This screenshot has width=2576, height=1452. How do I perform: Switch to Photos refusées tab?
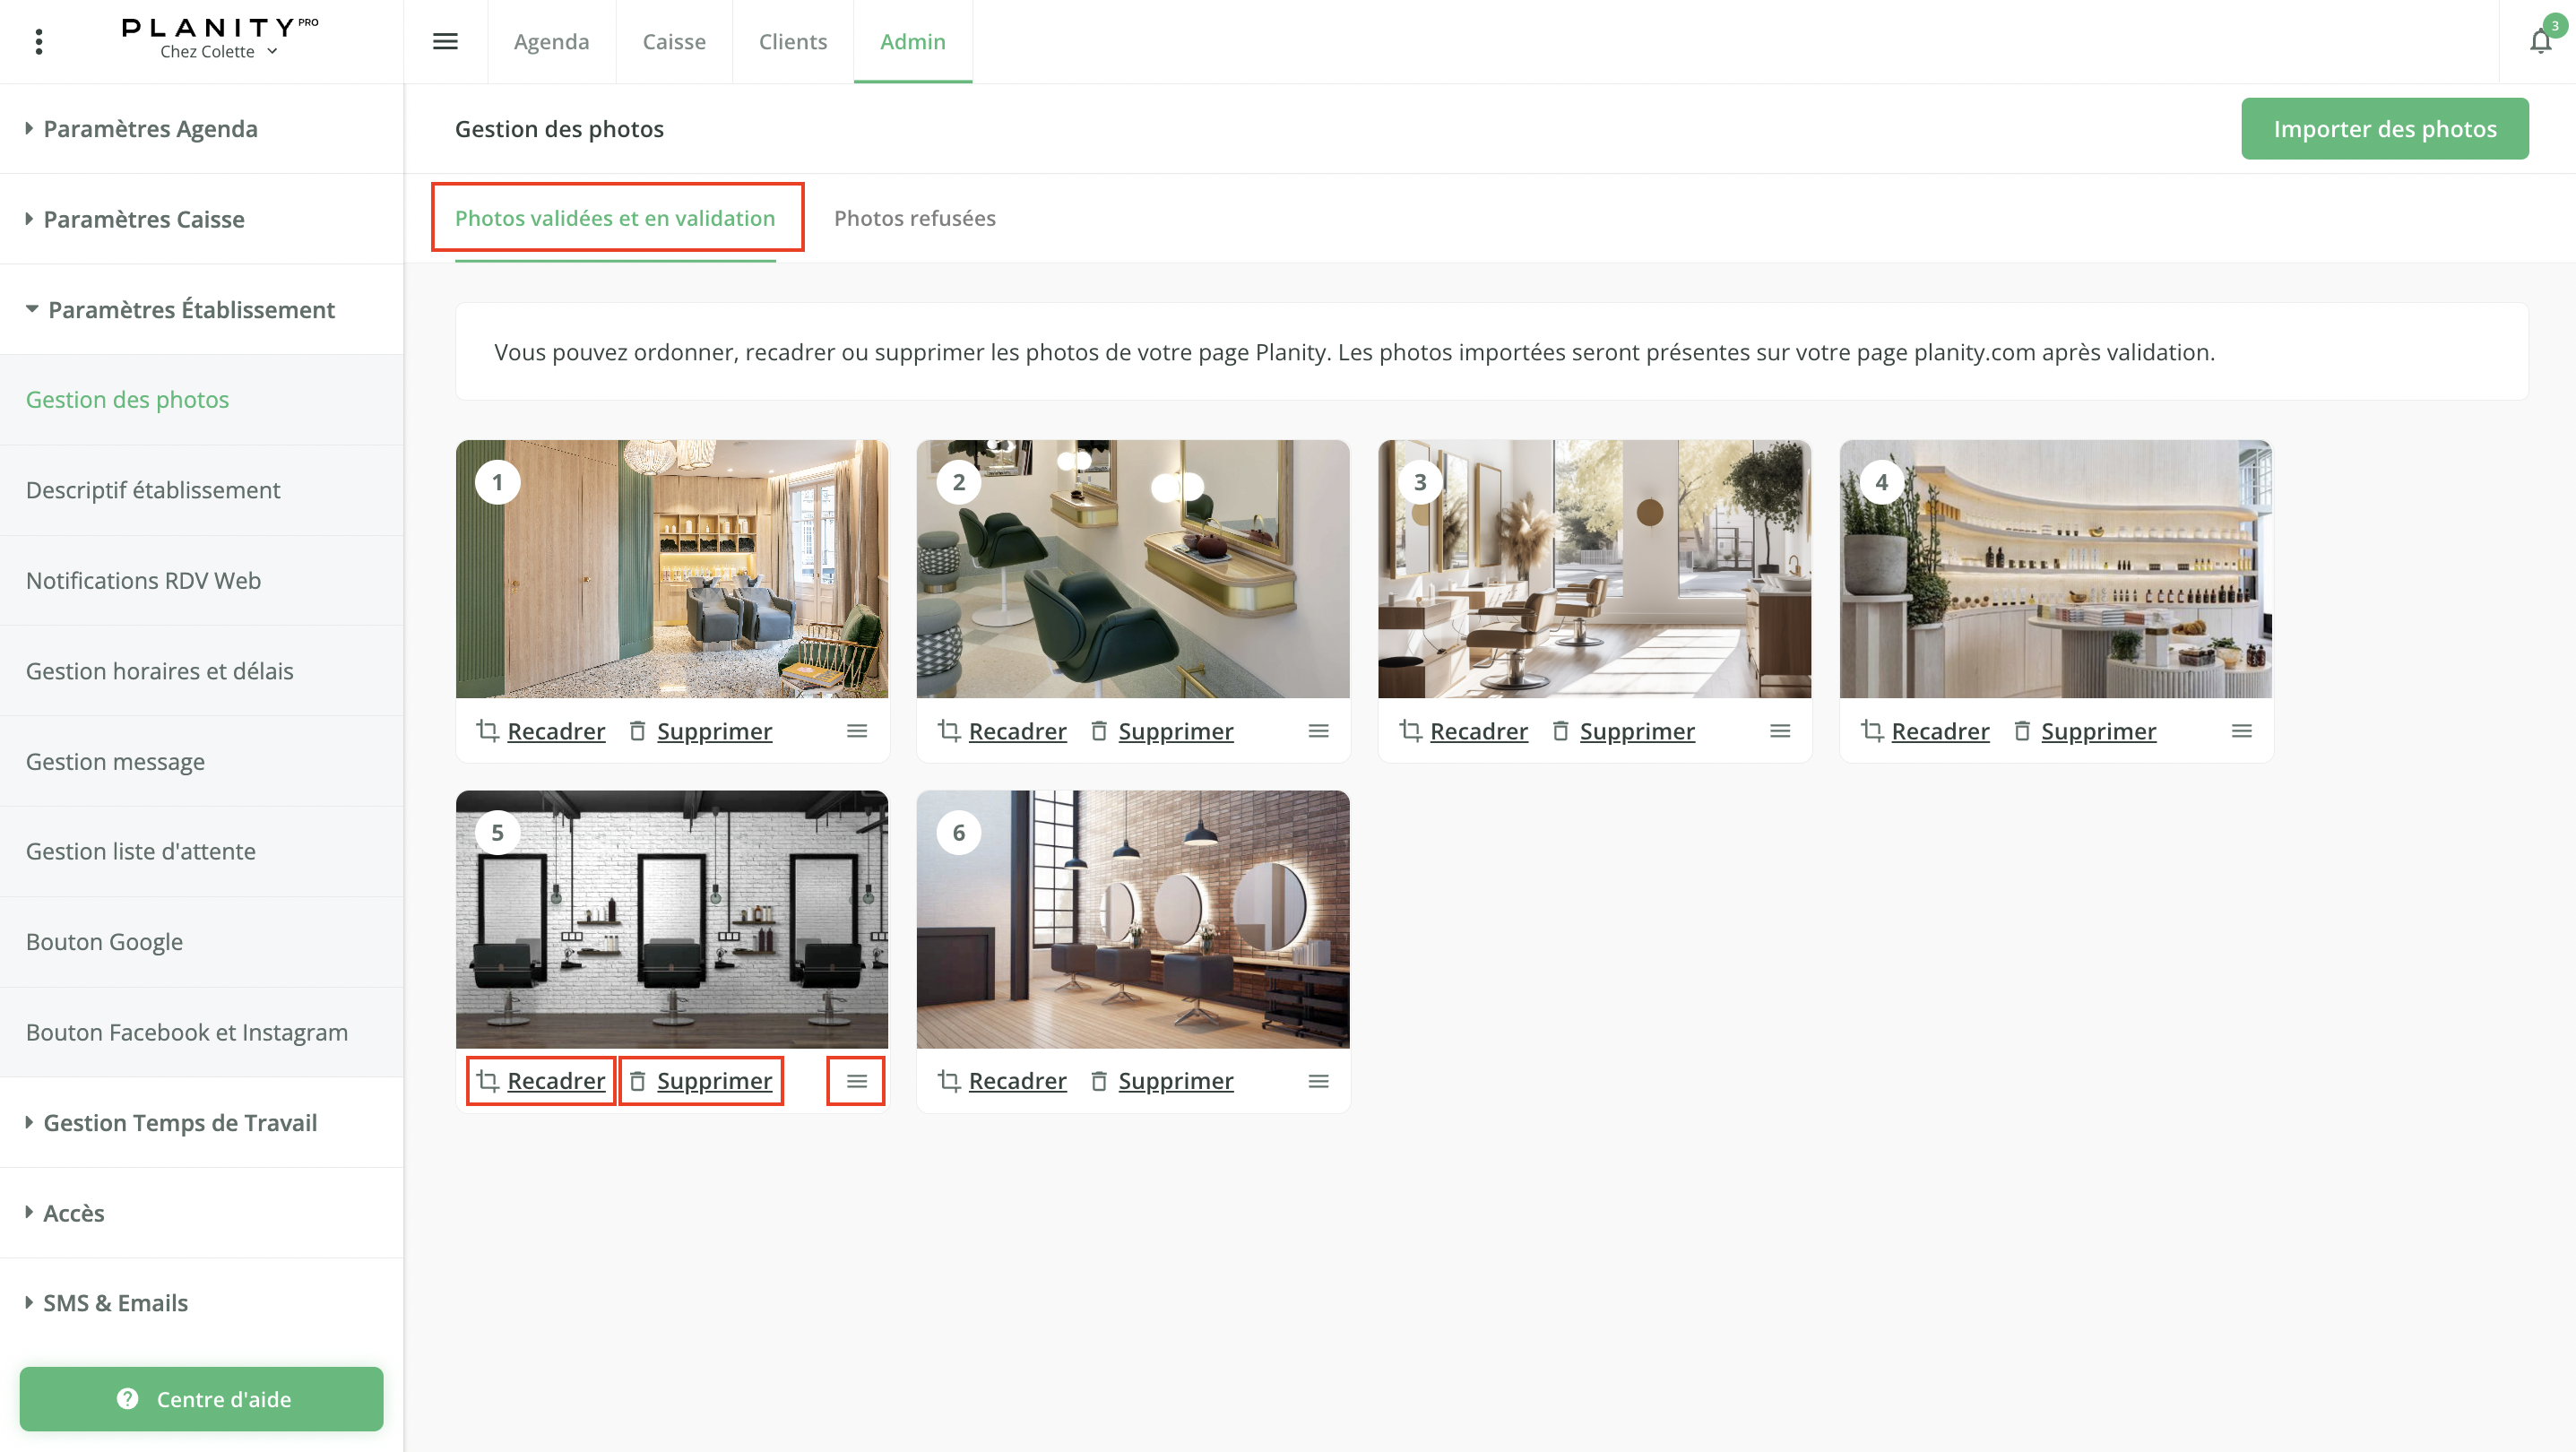914,218
